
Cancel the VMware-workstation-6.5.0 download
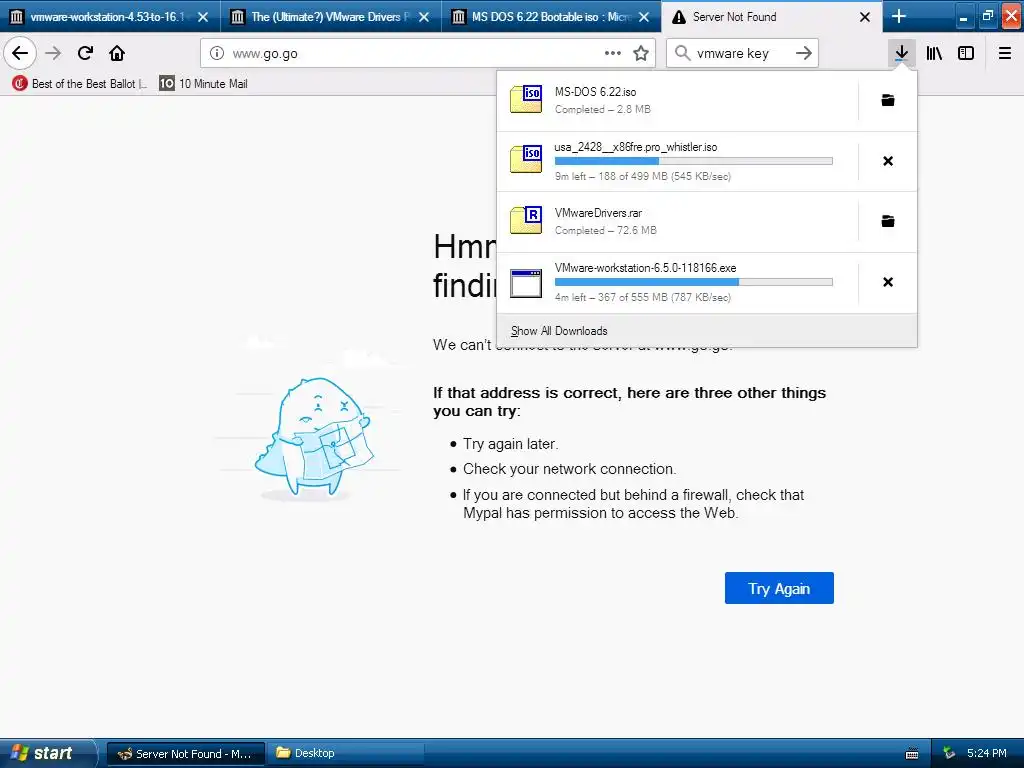[x=888, y=281]
